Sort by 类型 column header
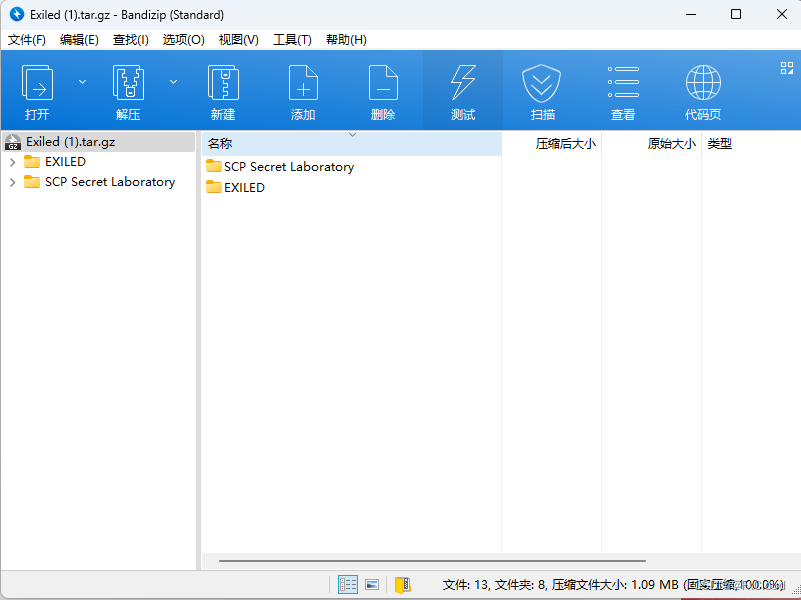Viewport: 801px width, 600px height. point(751,144)
